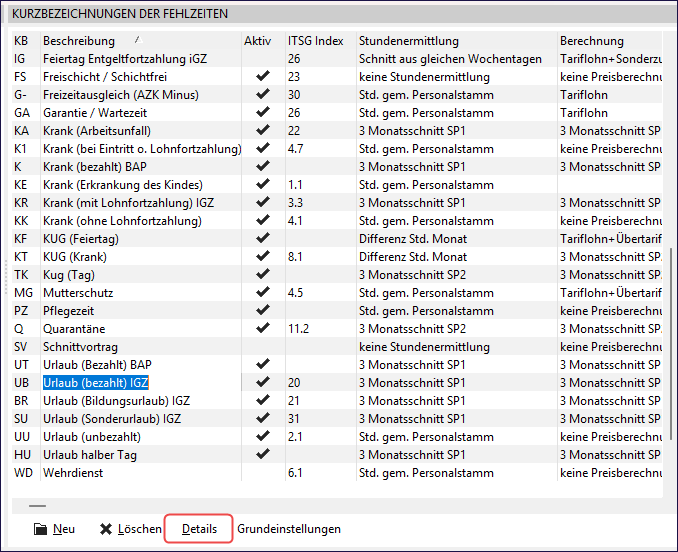
Task: Click ITSG Index value 4.7
Action: (296, 149)
